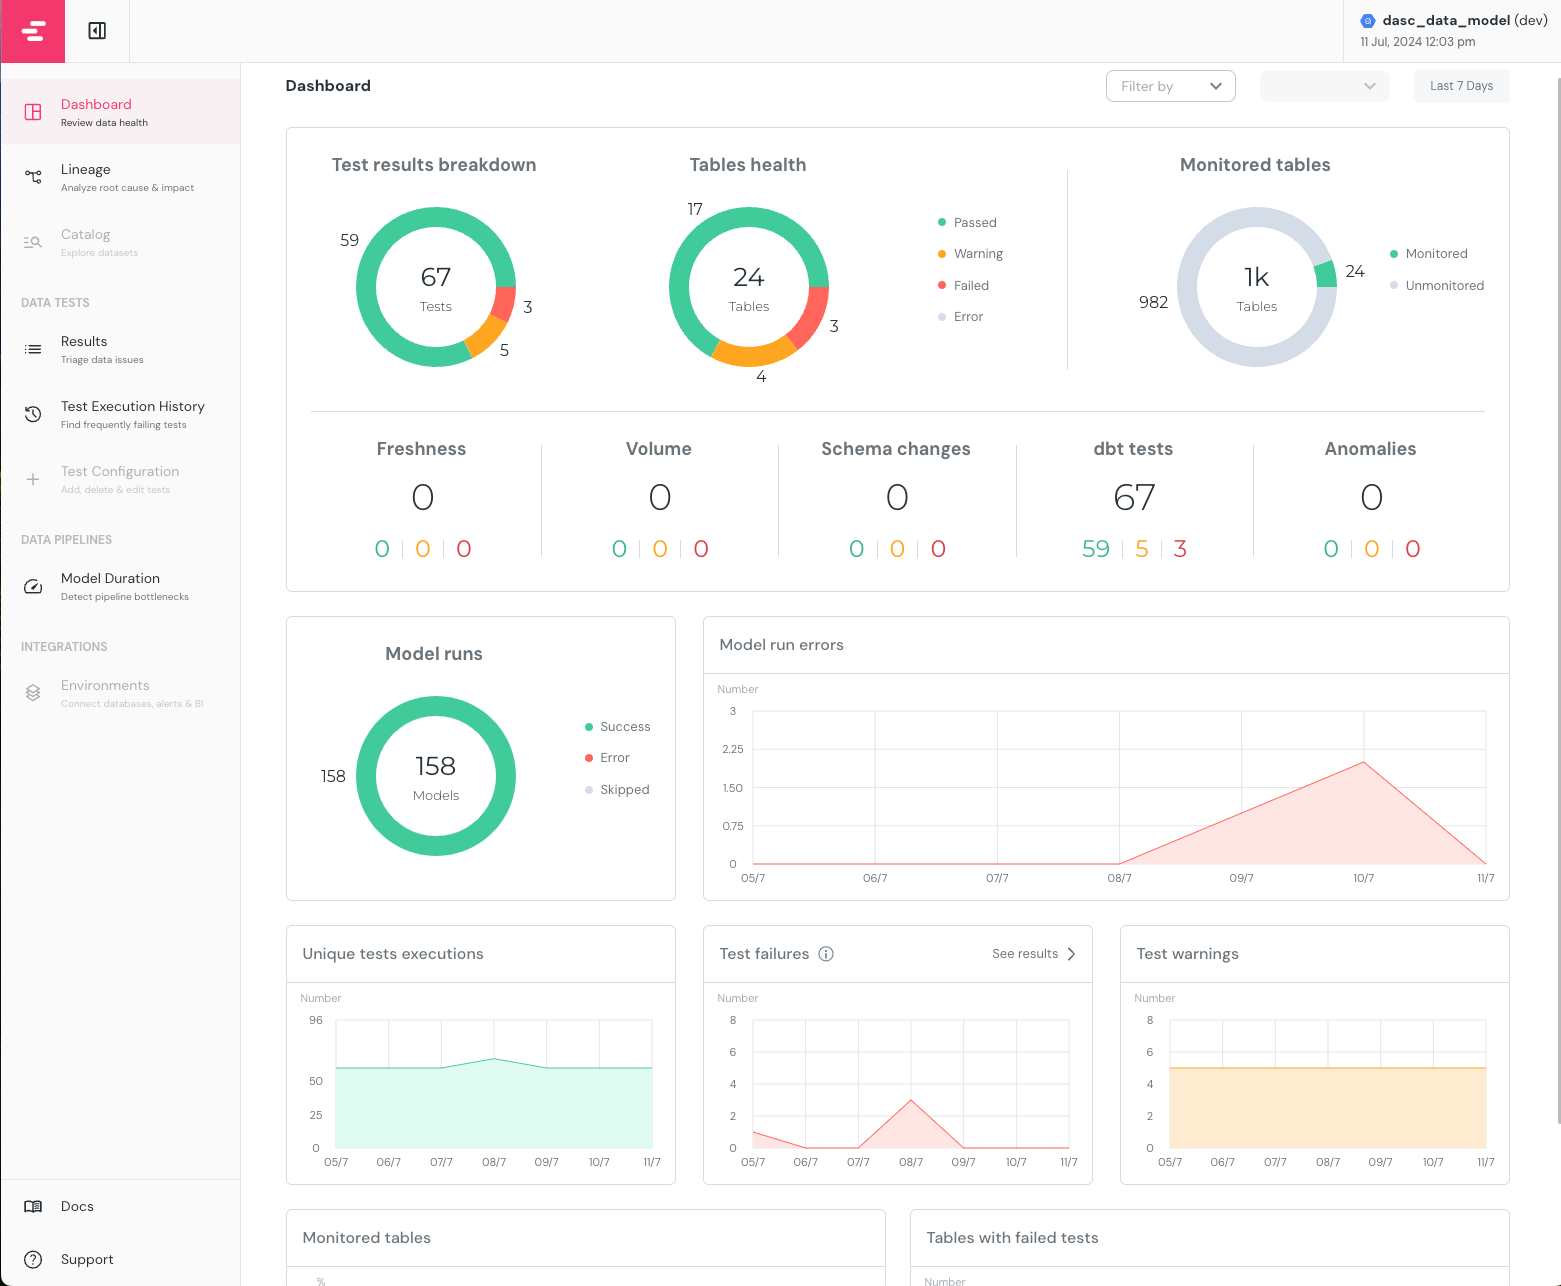Click the Lineage graph icon
Viewport: 1561px width, 1286px height.
[x=33, y=177]
